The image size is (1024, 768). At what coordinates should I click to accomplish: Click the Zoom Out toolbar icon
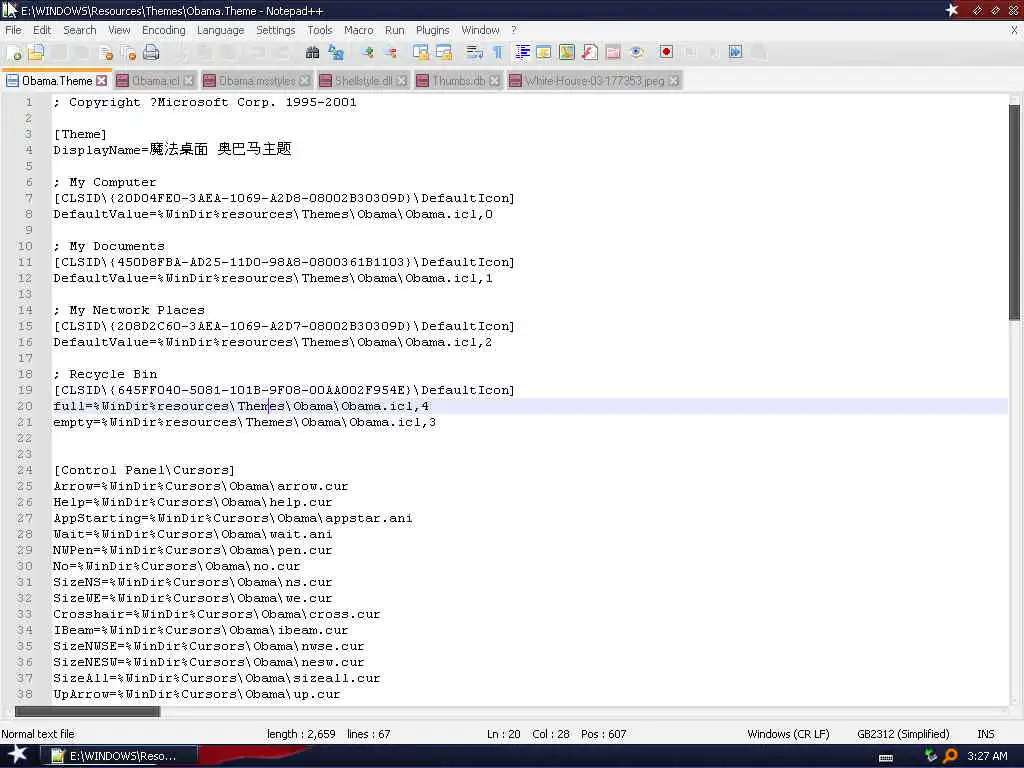click(391, 52)
